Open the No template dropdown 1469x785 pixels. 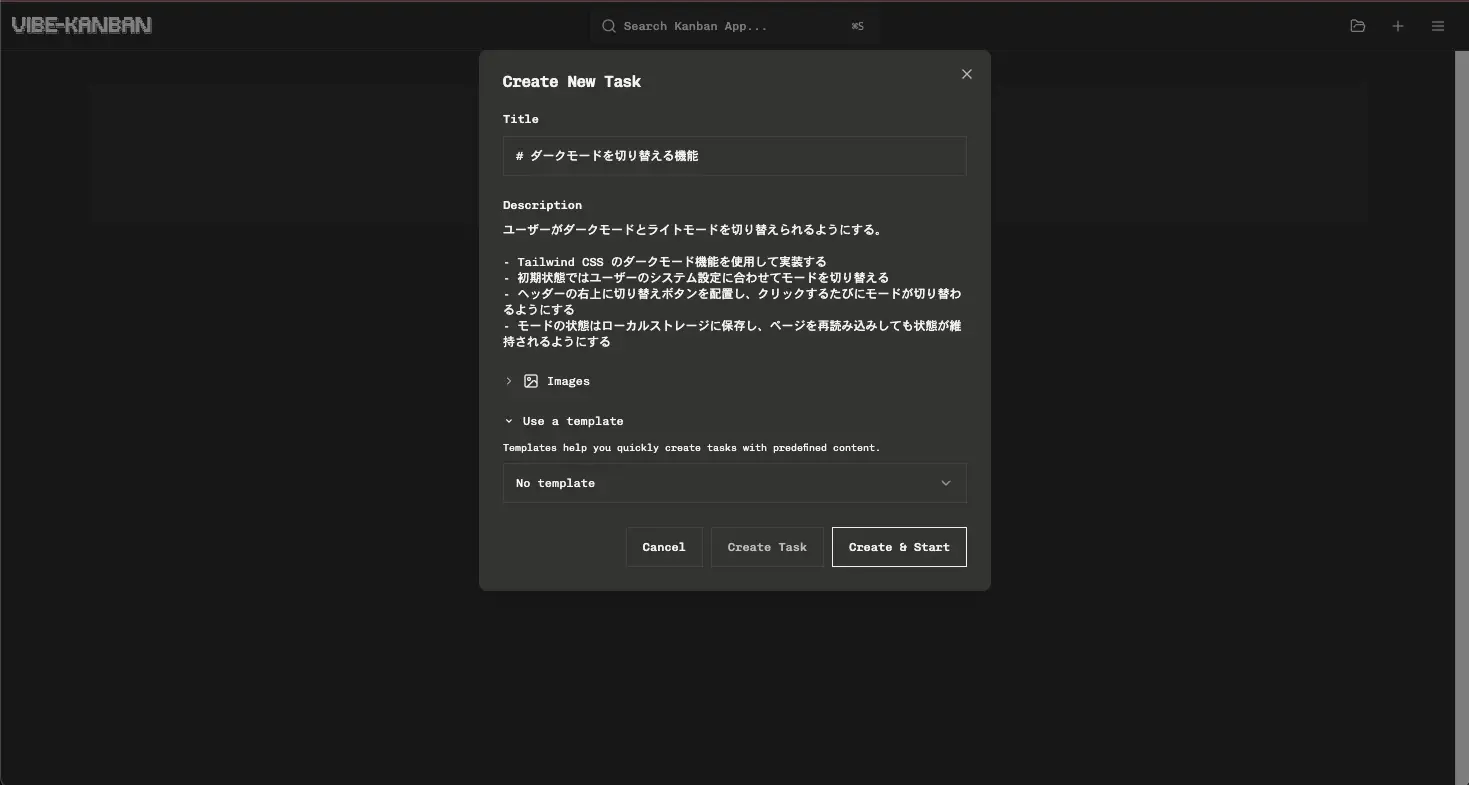(734, 483)
